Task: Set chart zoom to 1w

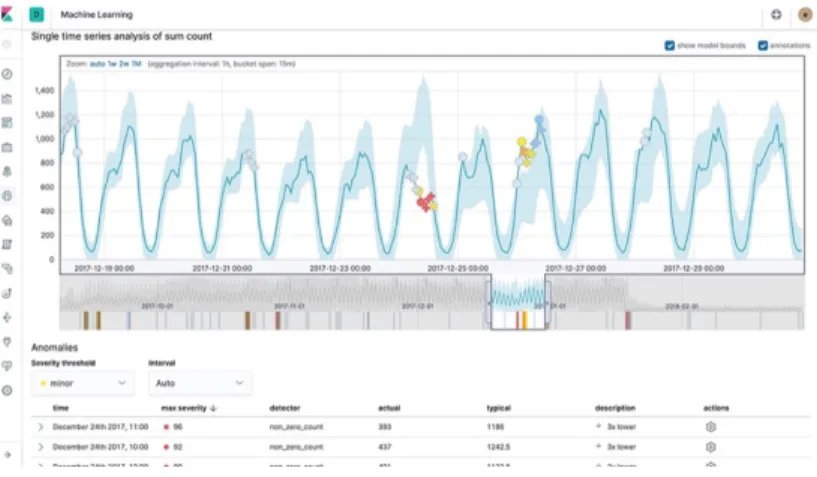Action: (x=112, y=64)
